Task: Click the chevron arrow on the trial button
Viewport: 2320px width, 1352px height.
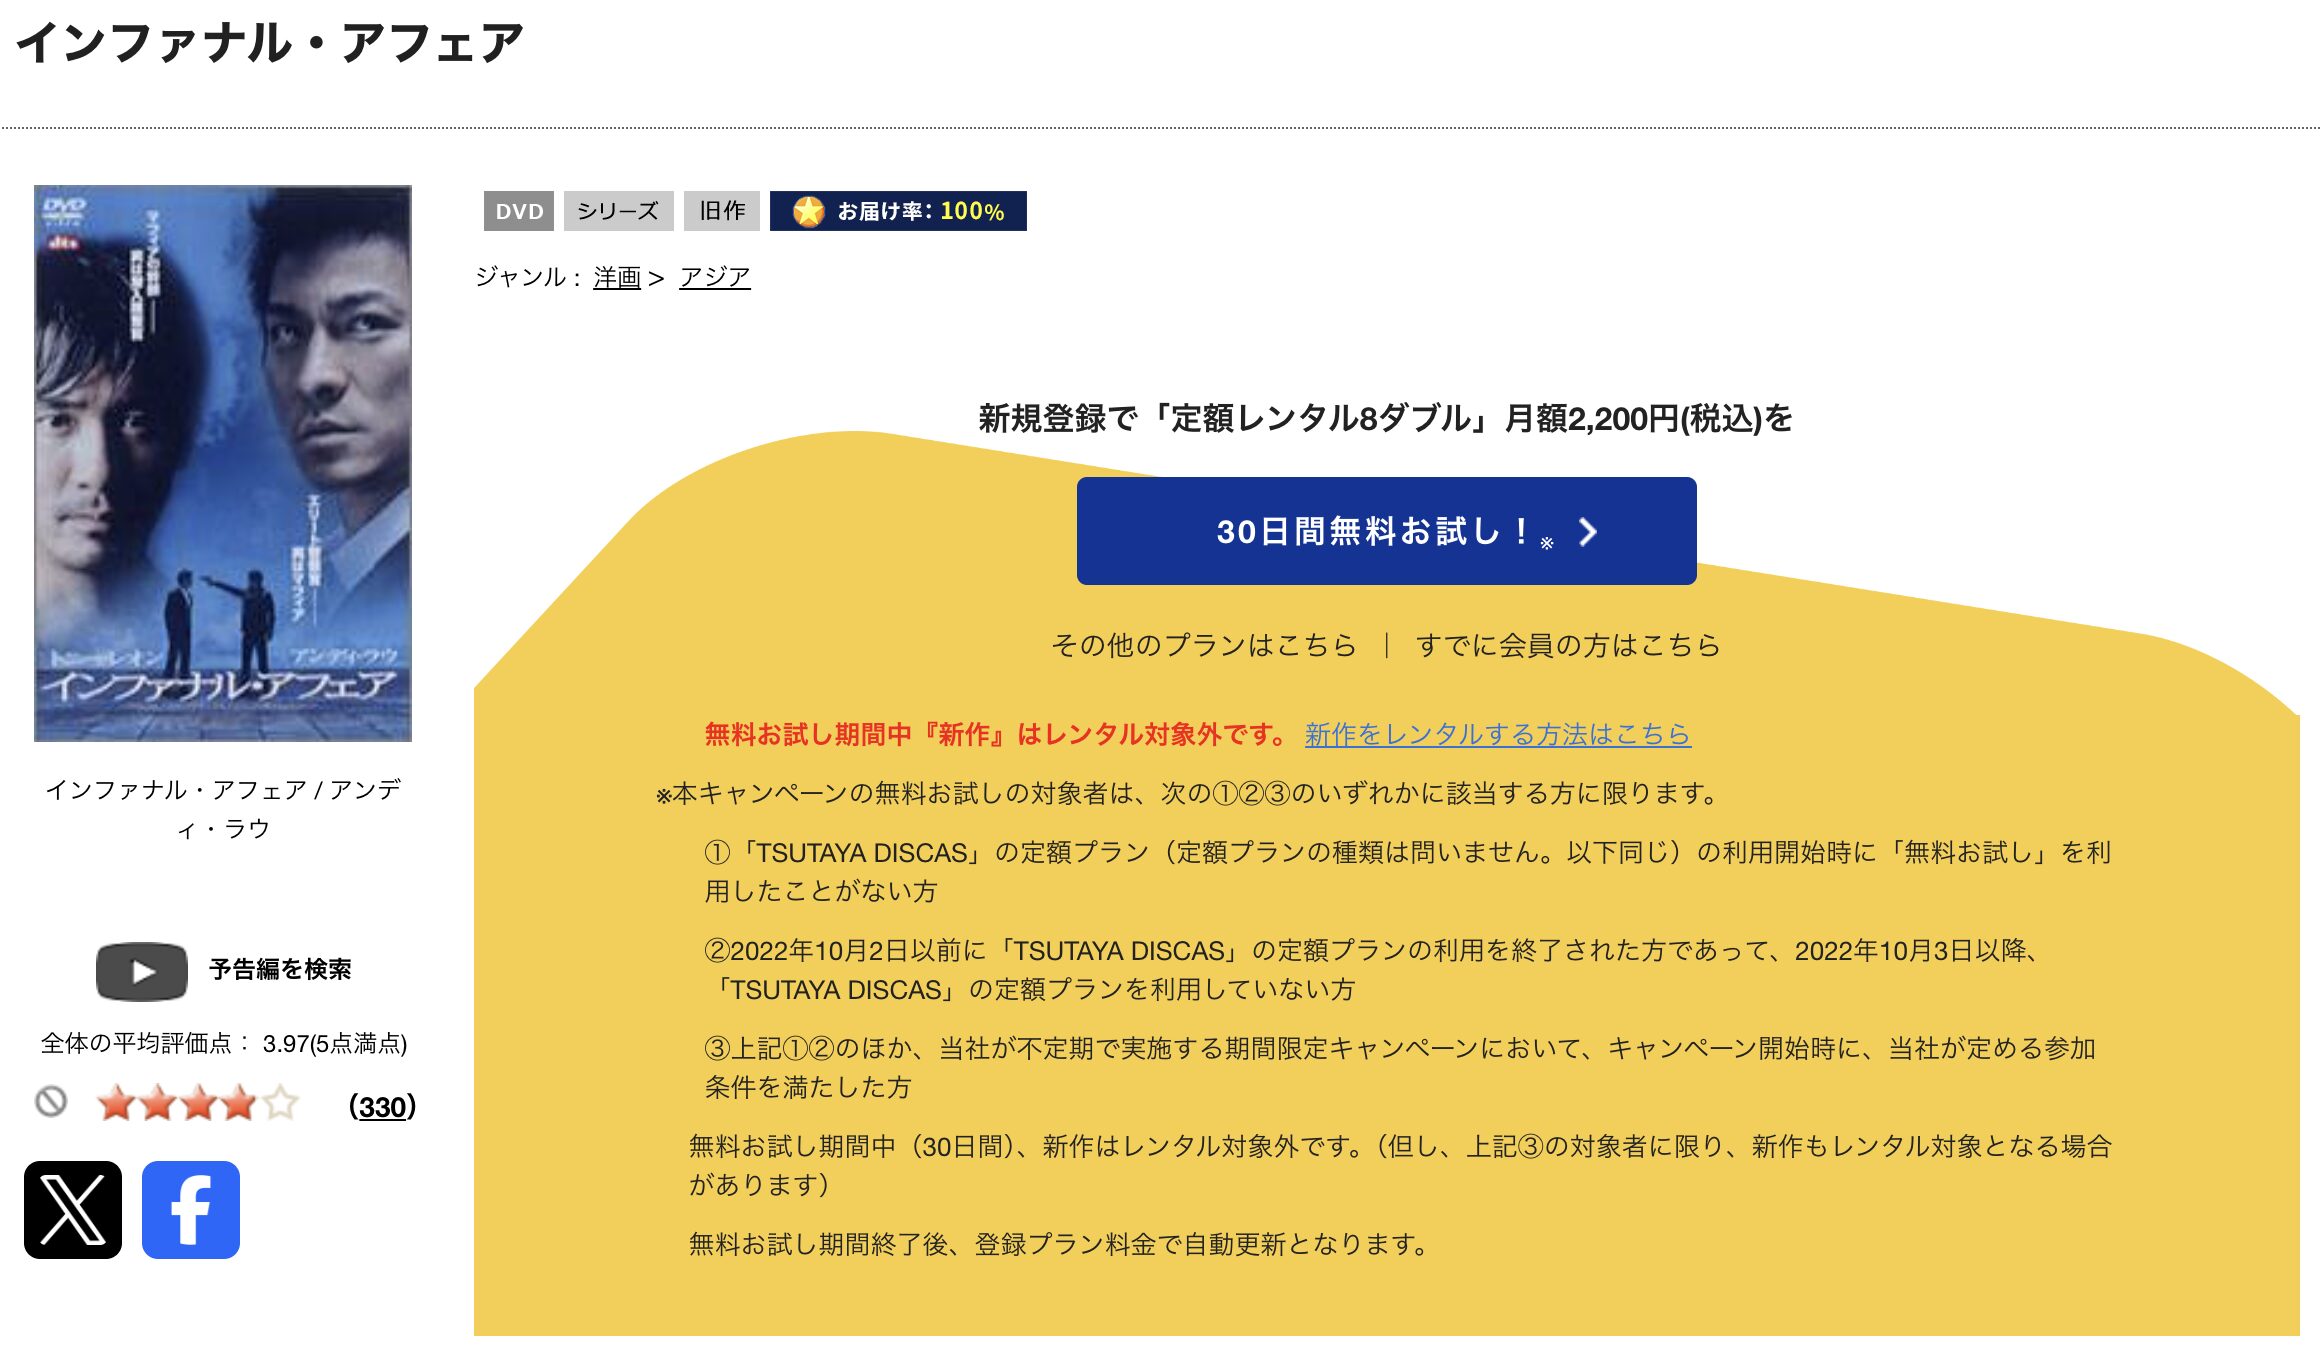Action: tap(1588, 531)
